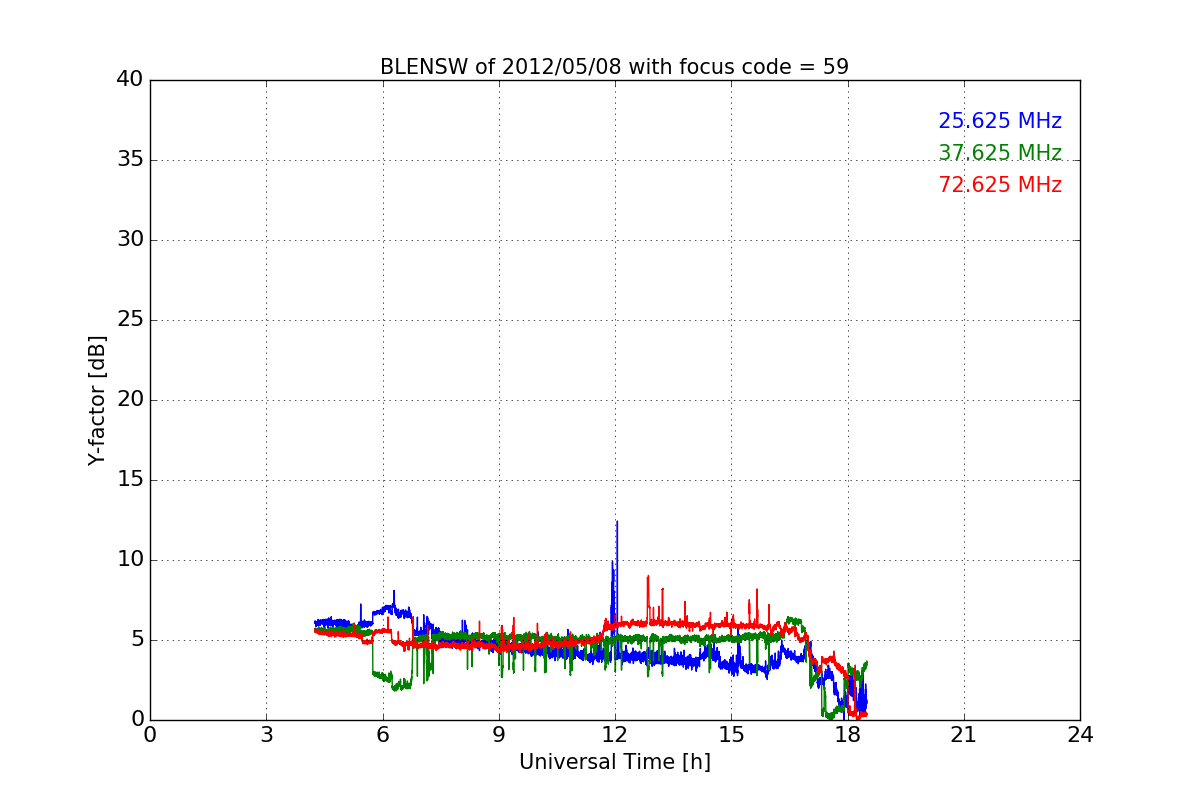This screenshot has width=1200, height=800.
Task: Click the y-axis tick label 25
Action: click(130, 320)
